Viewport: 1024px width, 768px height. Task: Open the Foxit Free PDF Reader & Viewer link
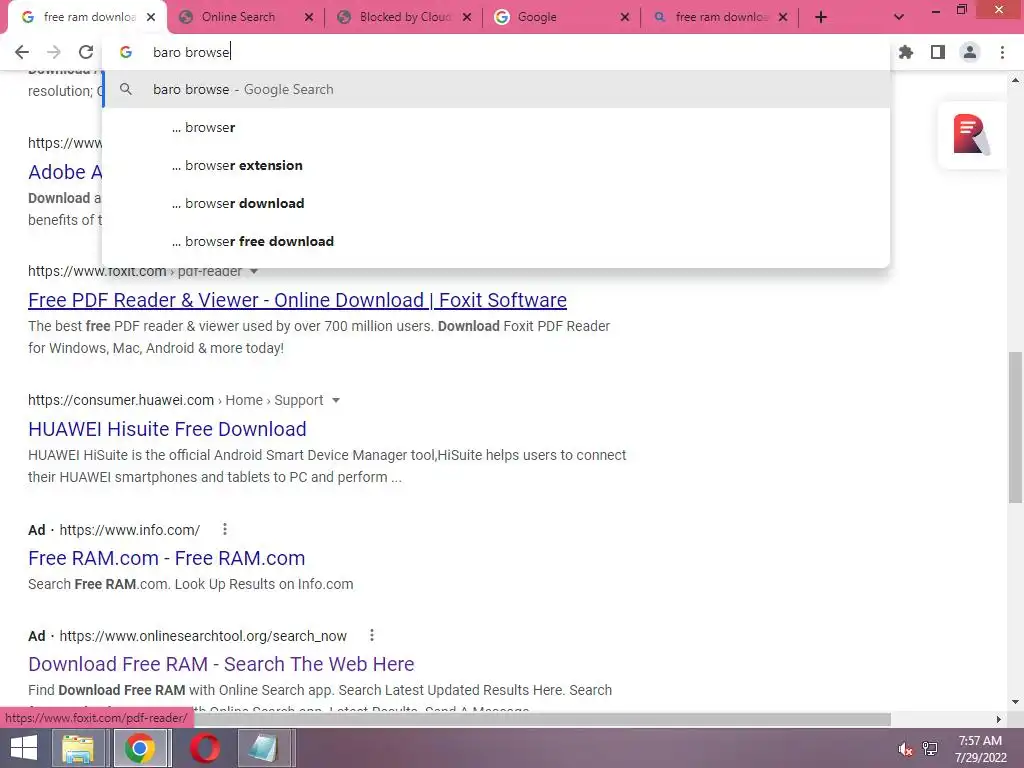297,300
